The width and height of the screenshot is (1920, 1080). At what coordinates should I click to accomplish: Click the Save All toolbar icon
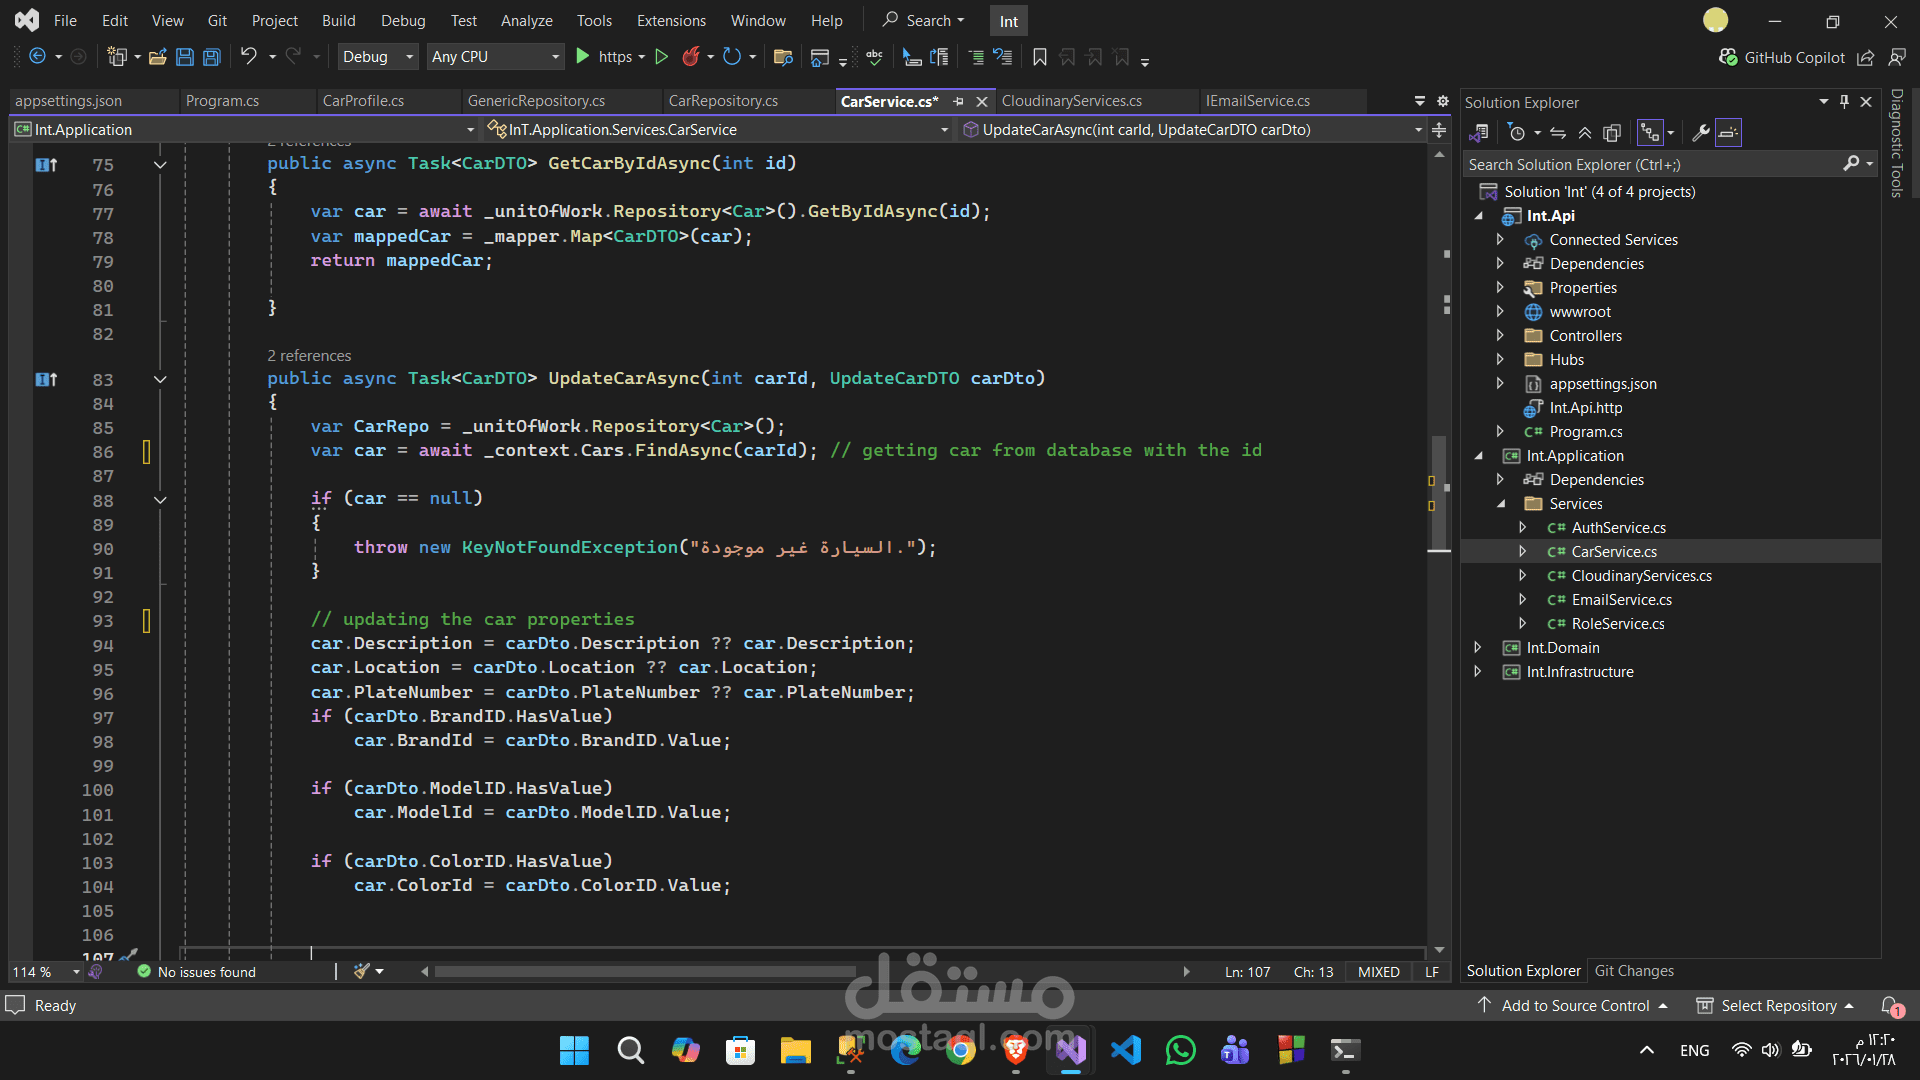[x=211, y=57]
